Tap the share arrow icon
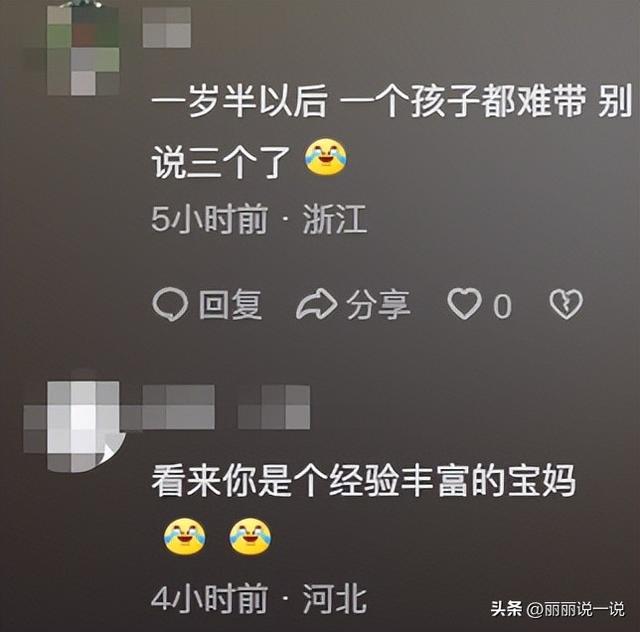The image size is (640, 632). [x=316, y=304]
